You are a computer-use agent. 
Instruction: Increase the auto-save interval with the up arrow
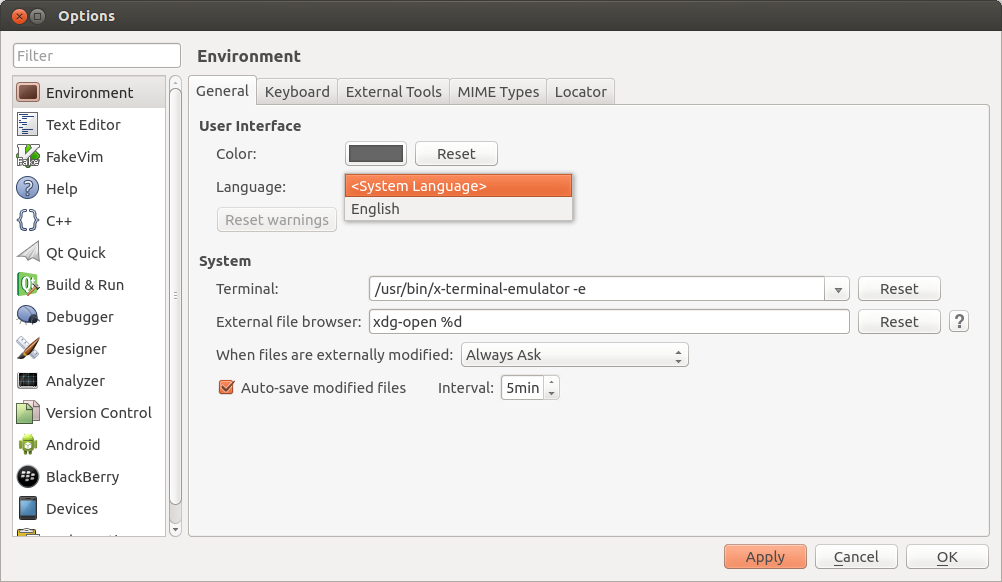point(552,382)
